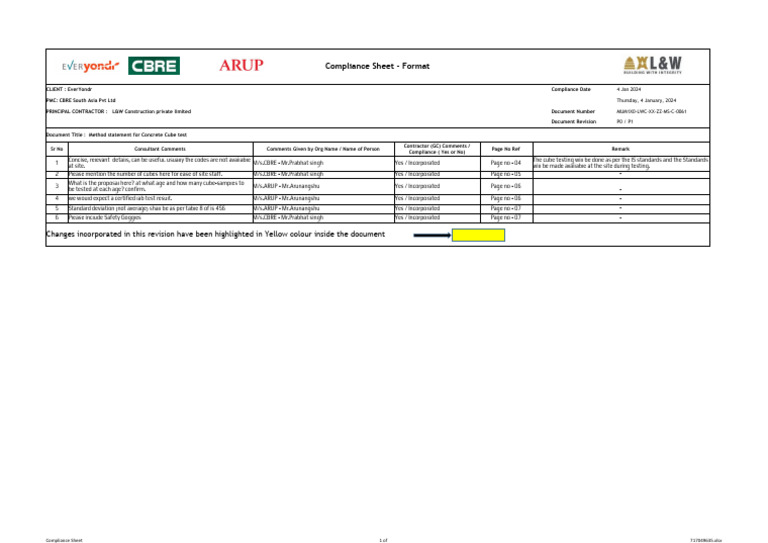The height and width of the screenshot is (543, 768).
Task: Click the 'Page no -04' cell
Action: tap(506, 163)
